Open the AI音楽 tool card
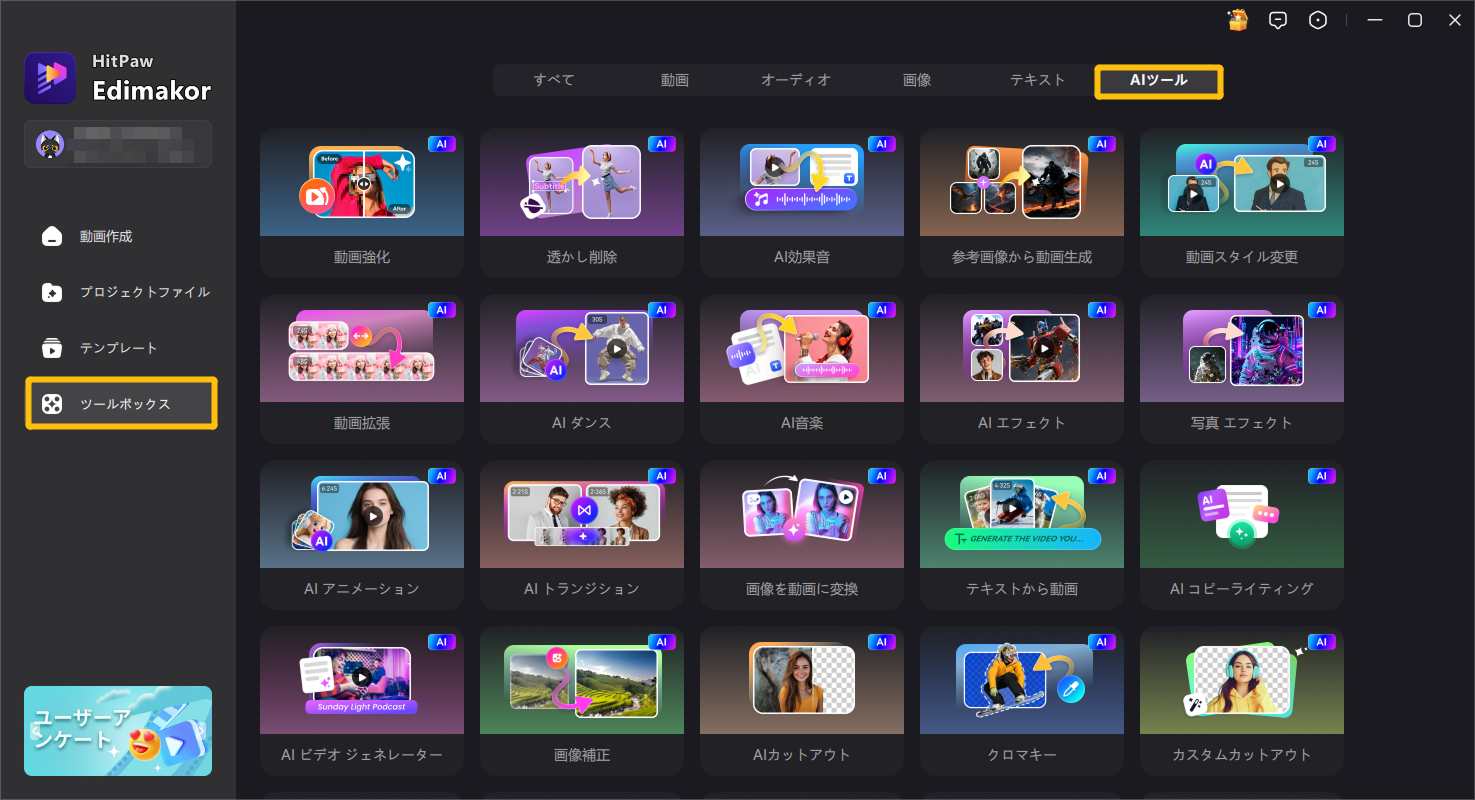Image resolution: width=1475 pixels, height=800 pixels. click(x=802, y=369)
